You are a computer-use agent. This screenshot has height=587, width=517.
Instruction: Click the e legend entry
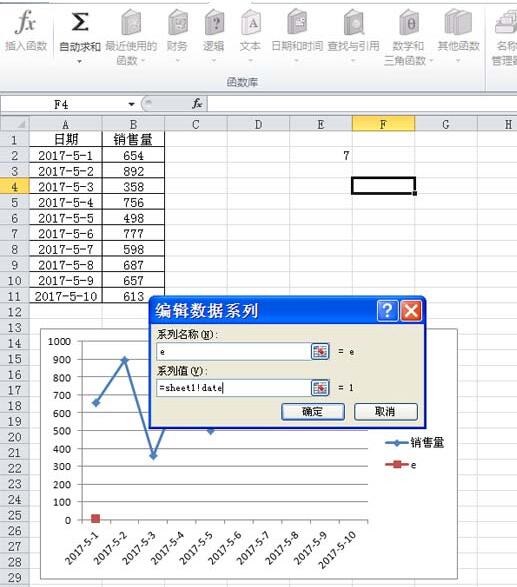[x=400, y=465]
